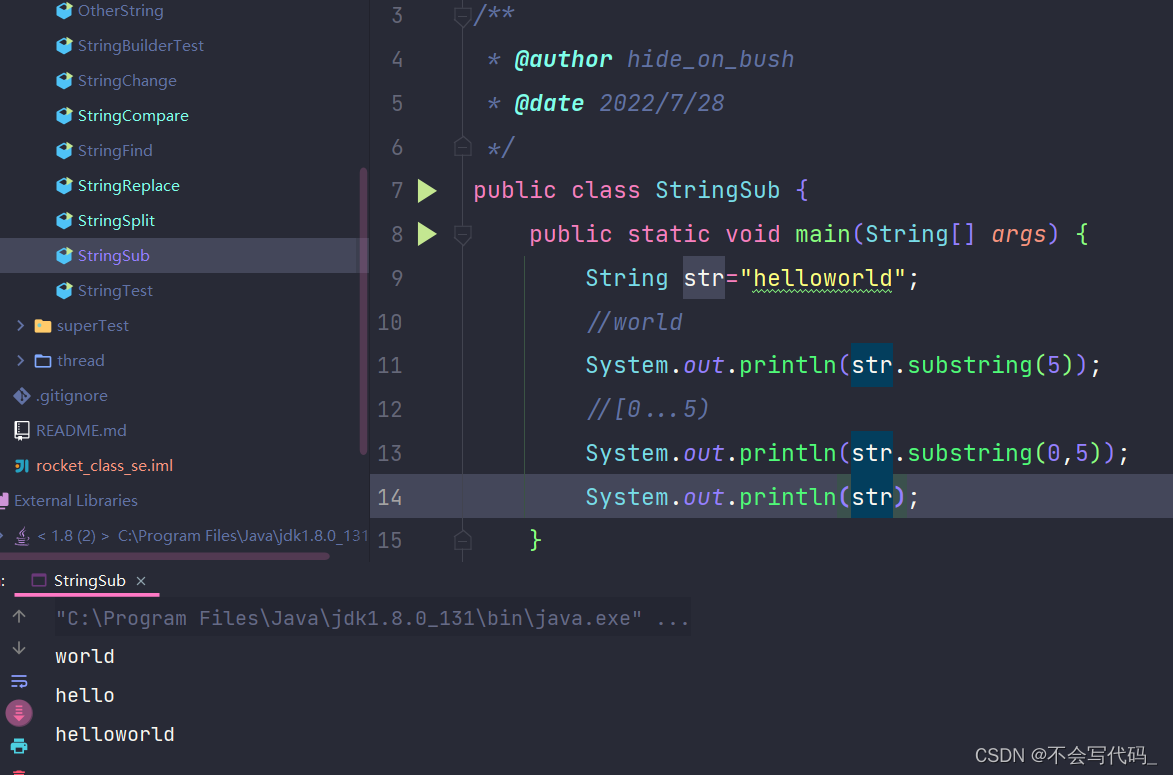Toggle scroll to end in console
Viewport: 1173px width, 775px height.
(19, 713)
